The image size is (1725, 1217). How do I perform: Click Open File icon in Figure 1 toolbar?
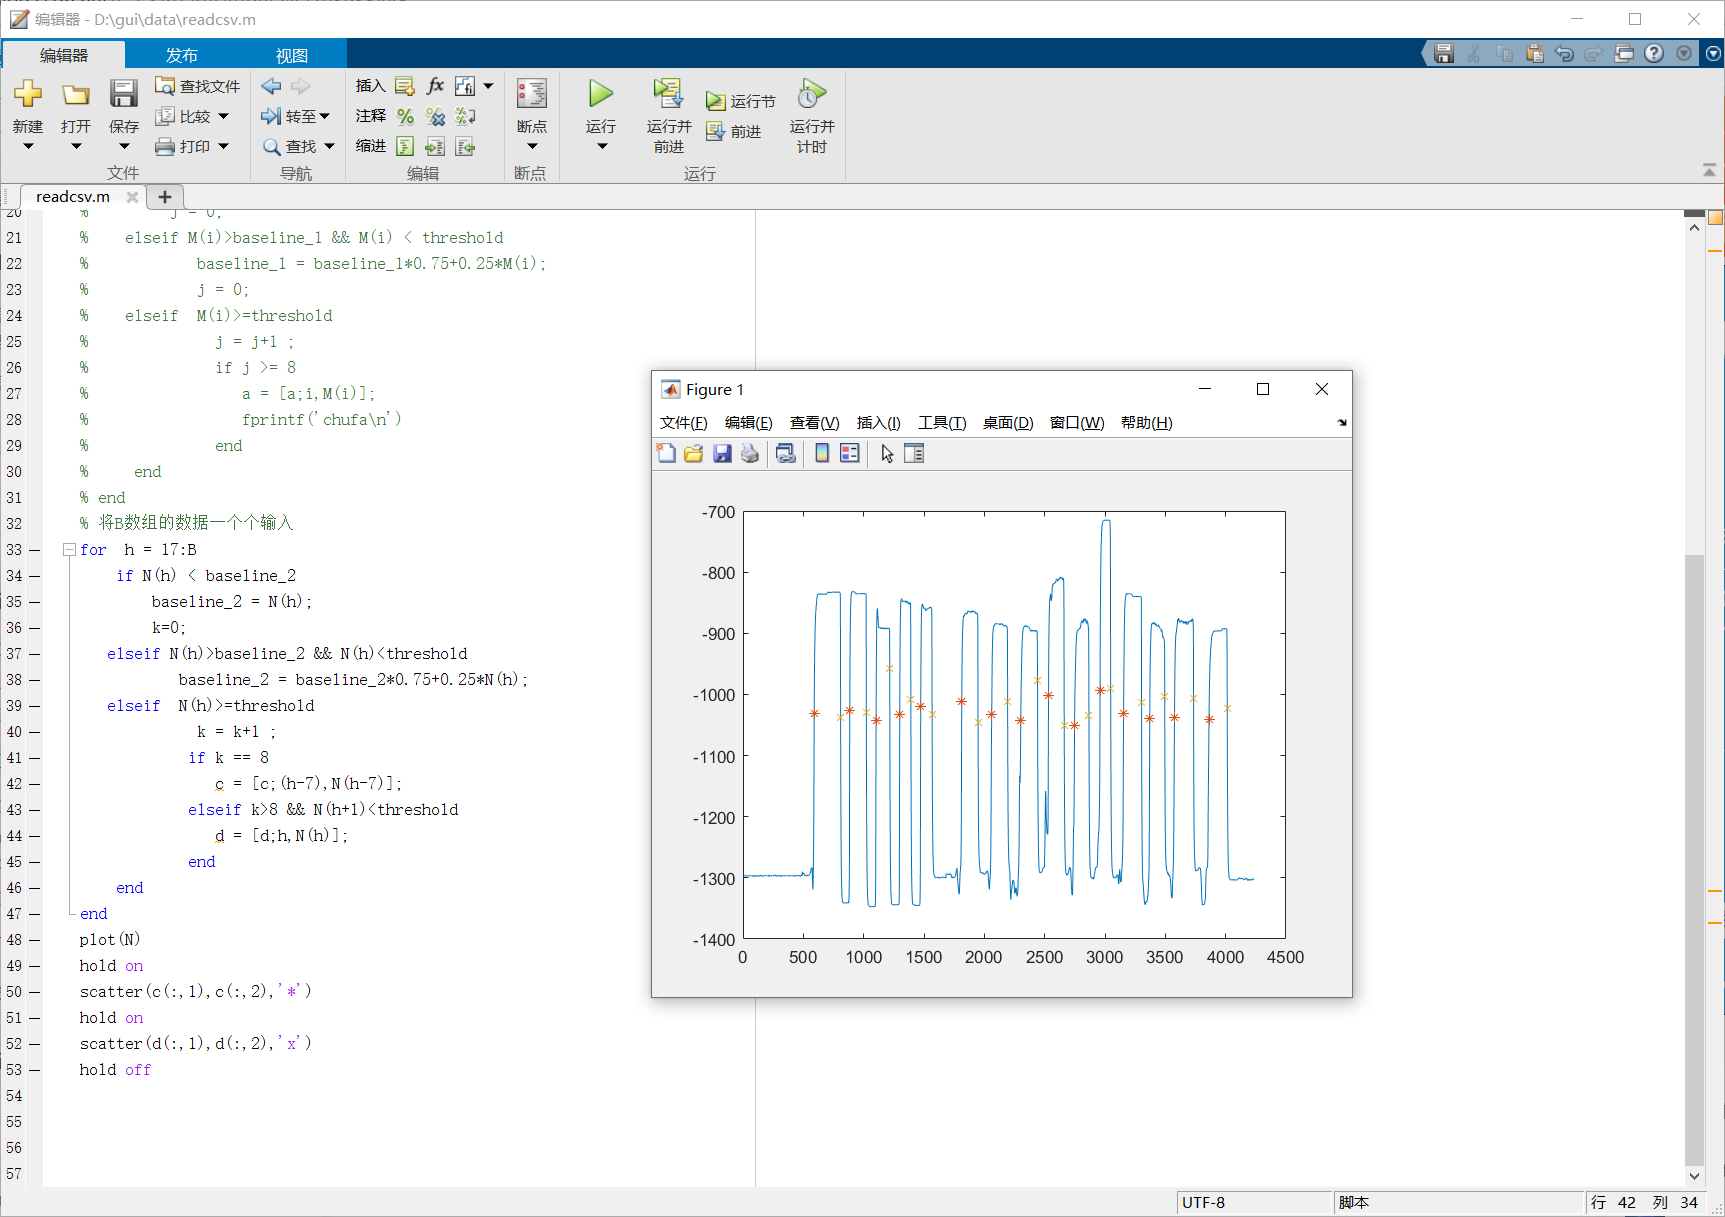694,453
